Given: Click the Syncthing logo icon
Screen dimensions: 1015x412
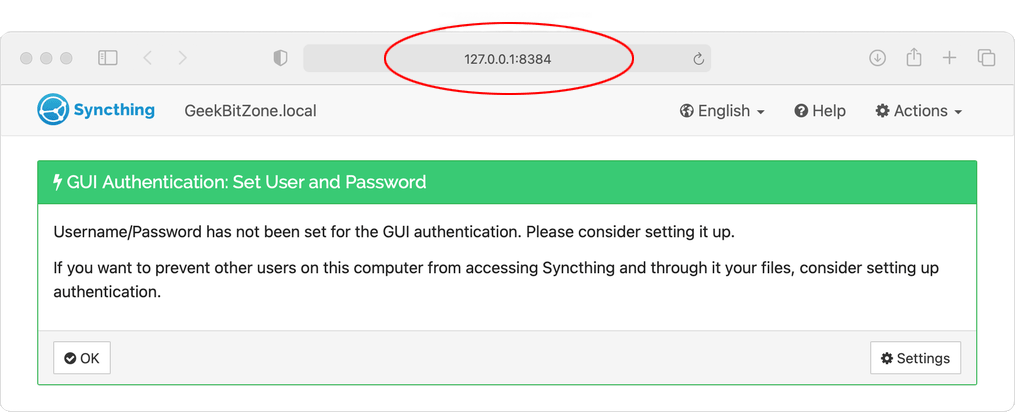Looking at the screenshot, I should (52, 109).
